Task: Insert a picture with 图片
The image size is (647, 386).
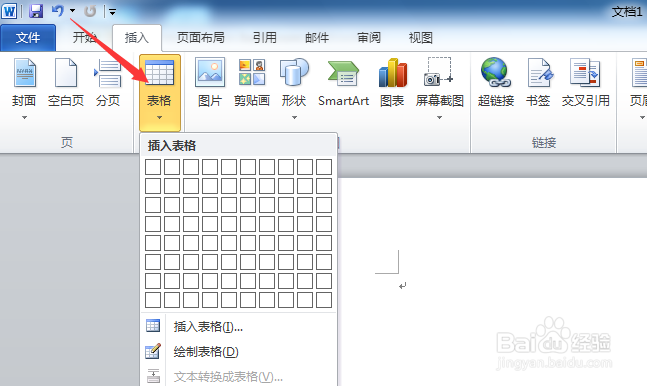Action: (x=210, y=83)
